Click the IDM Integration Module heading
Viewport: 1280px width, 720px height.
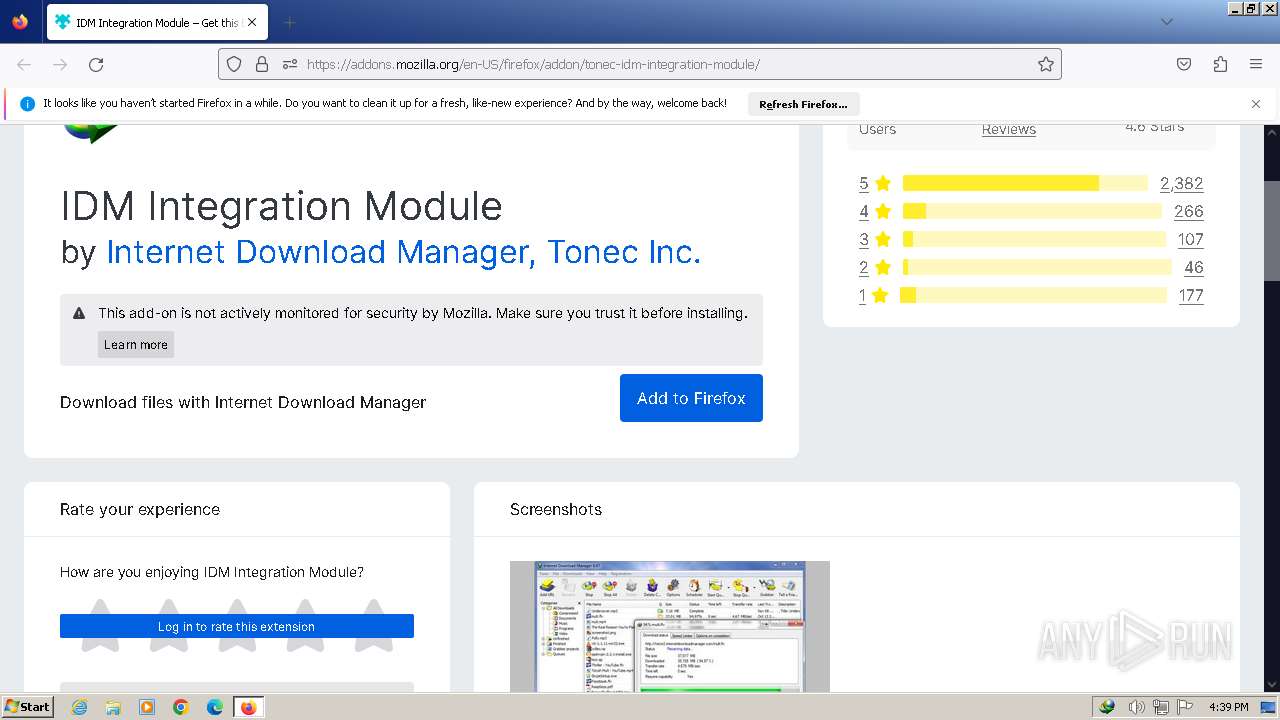[281, 206]
